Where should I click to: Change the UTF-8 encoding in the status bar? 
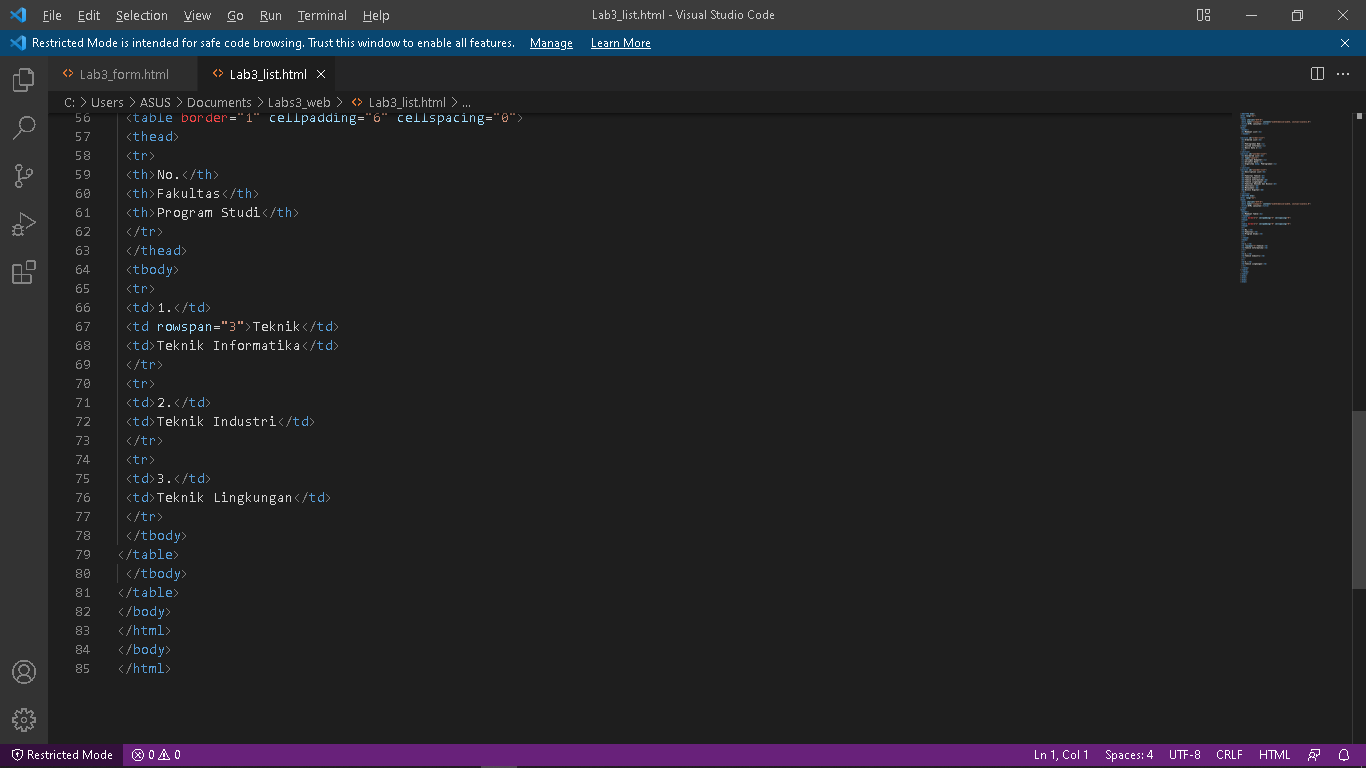[1184, 754]
